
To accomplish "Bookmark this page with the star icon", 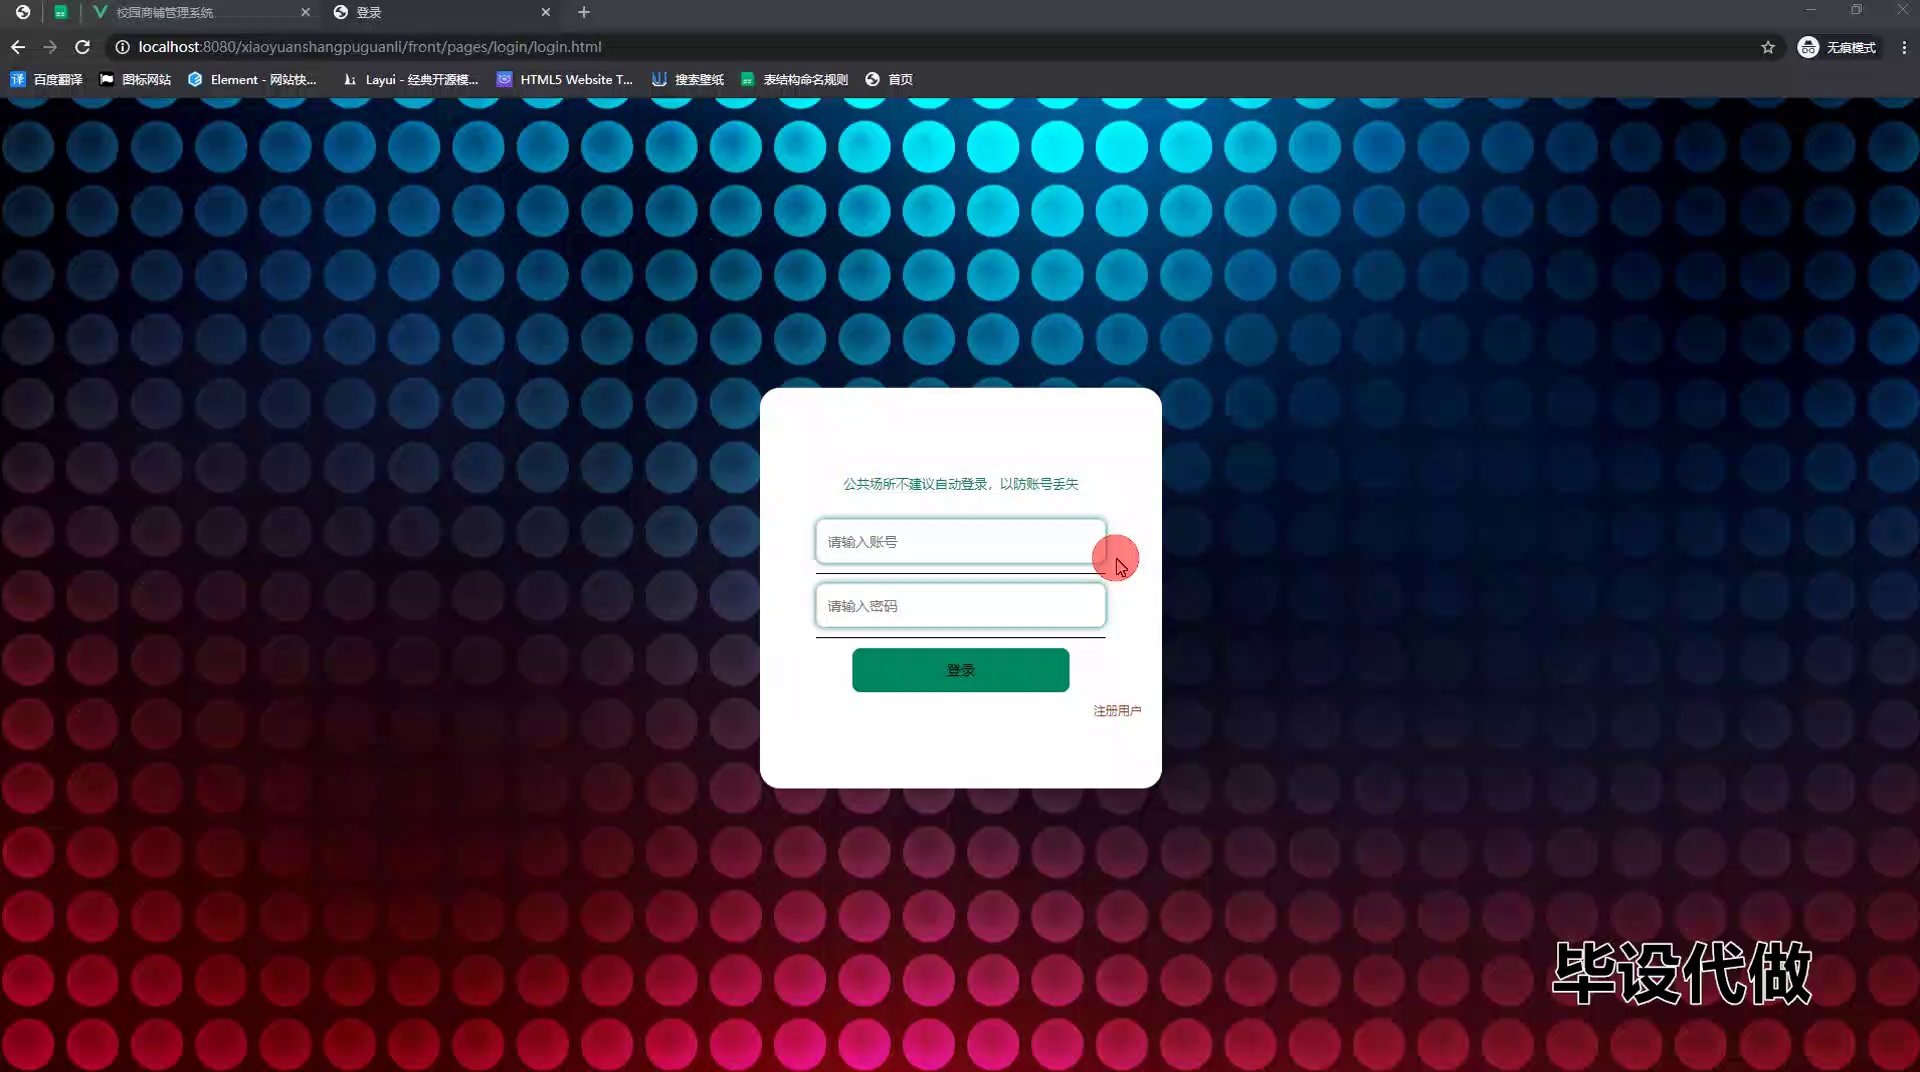I will (1768, 47).
